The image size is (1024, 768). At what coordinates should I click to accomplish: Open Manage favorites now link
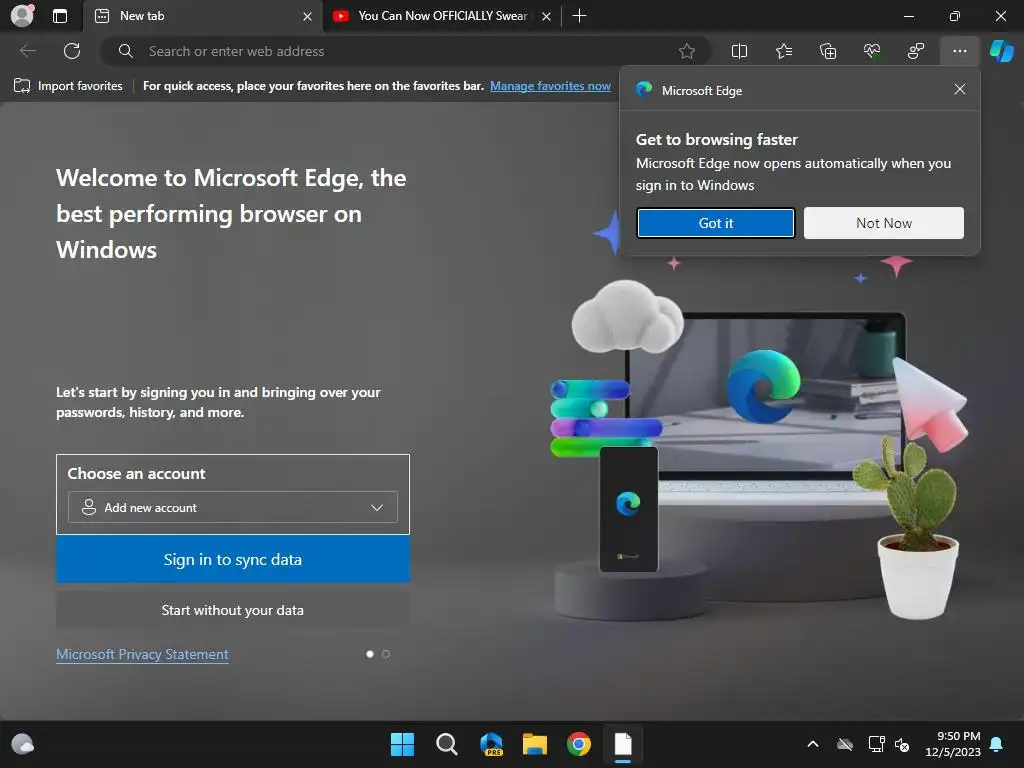550,86
